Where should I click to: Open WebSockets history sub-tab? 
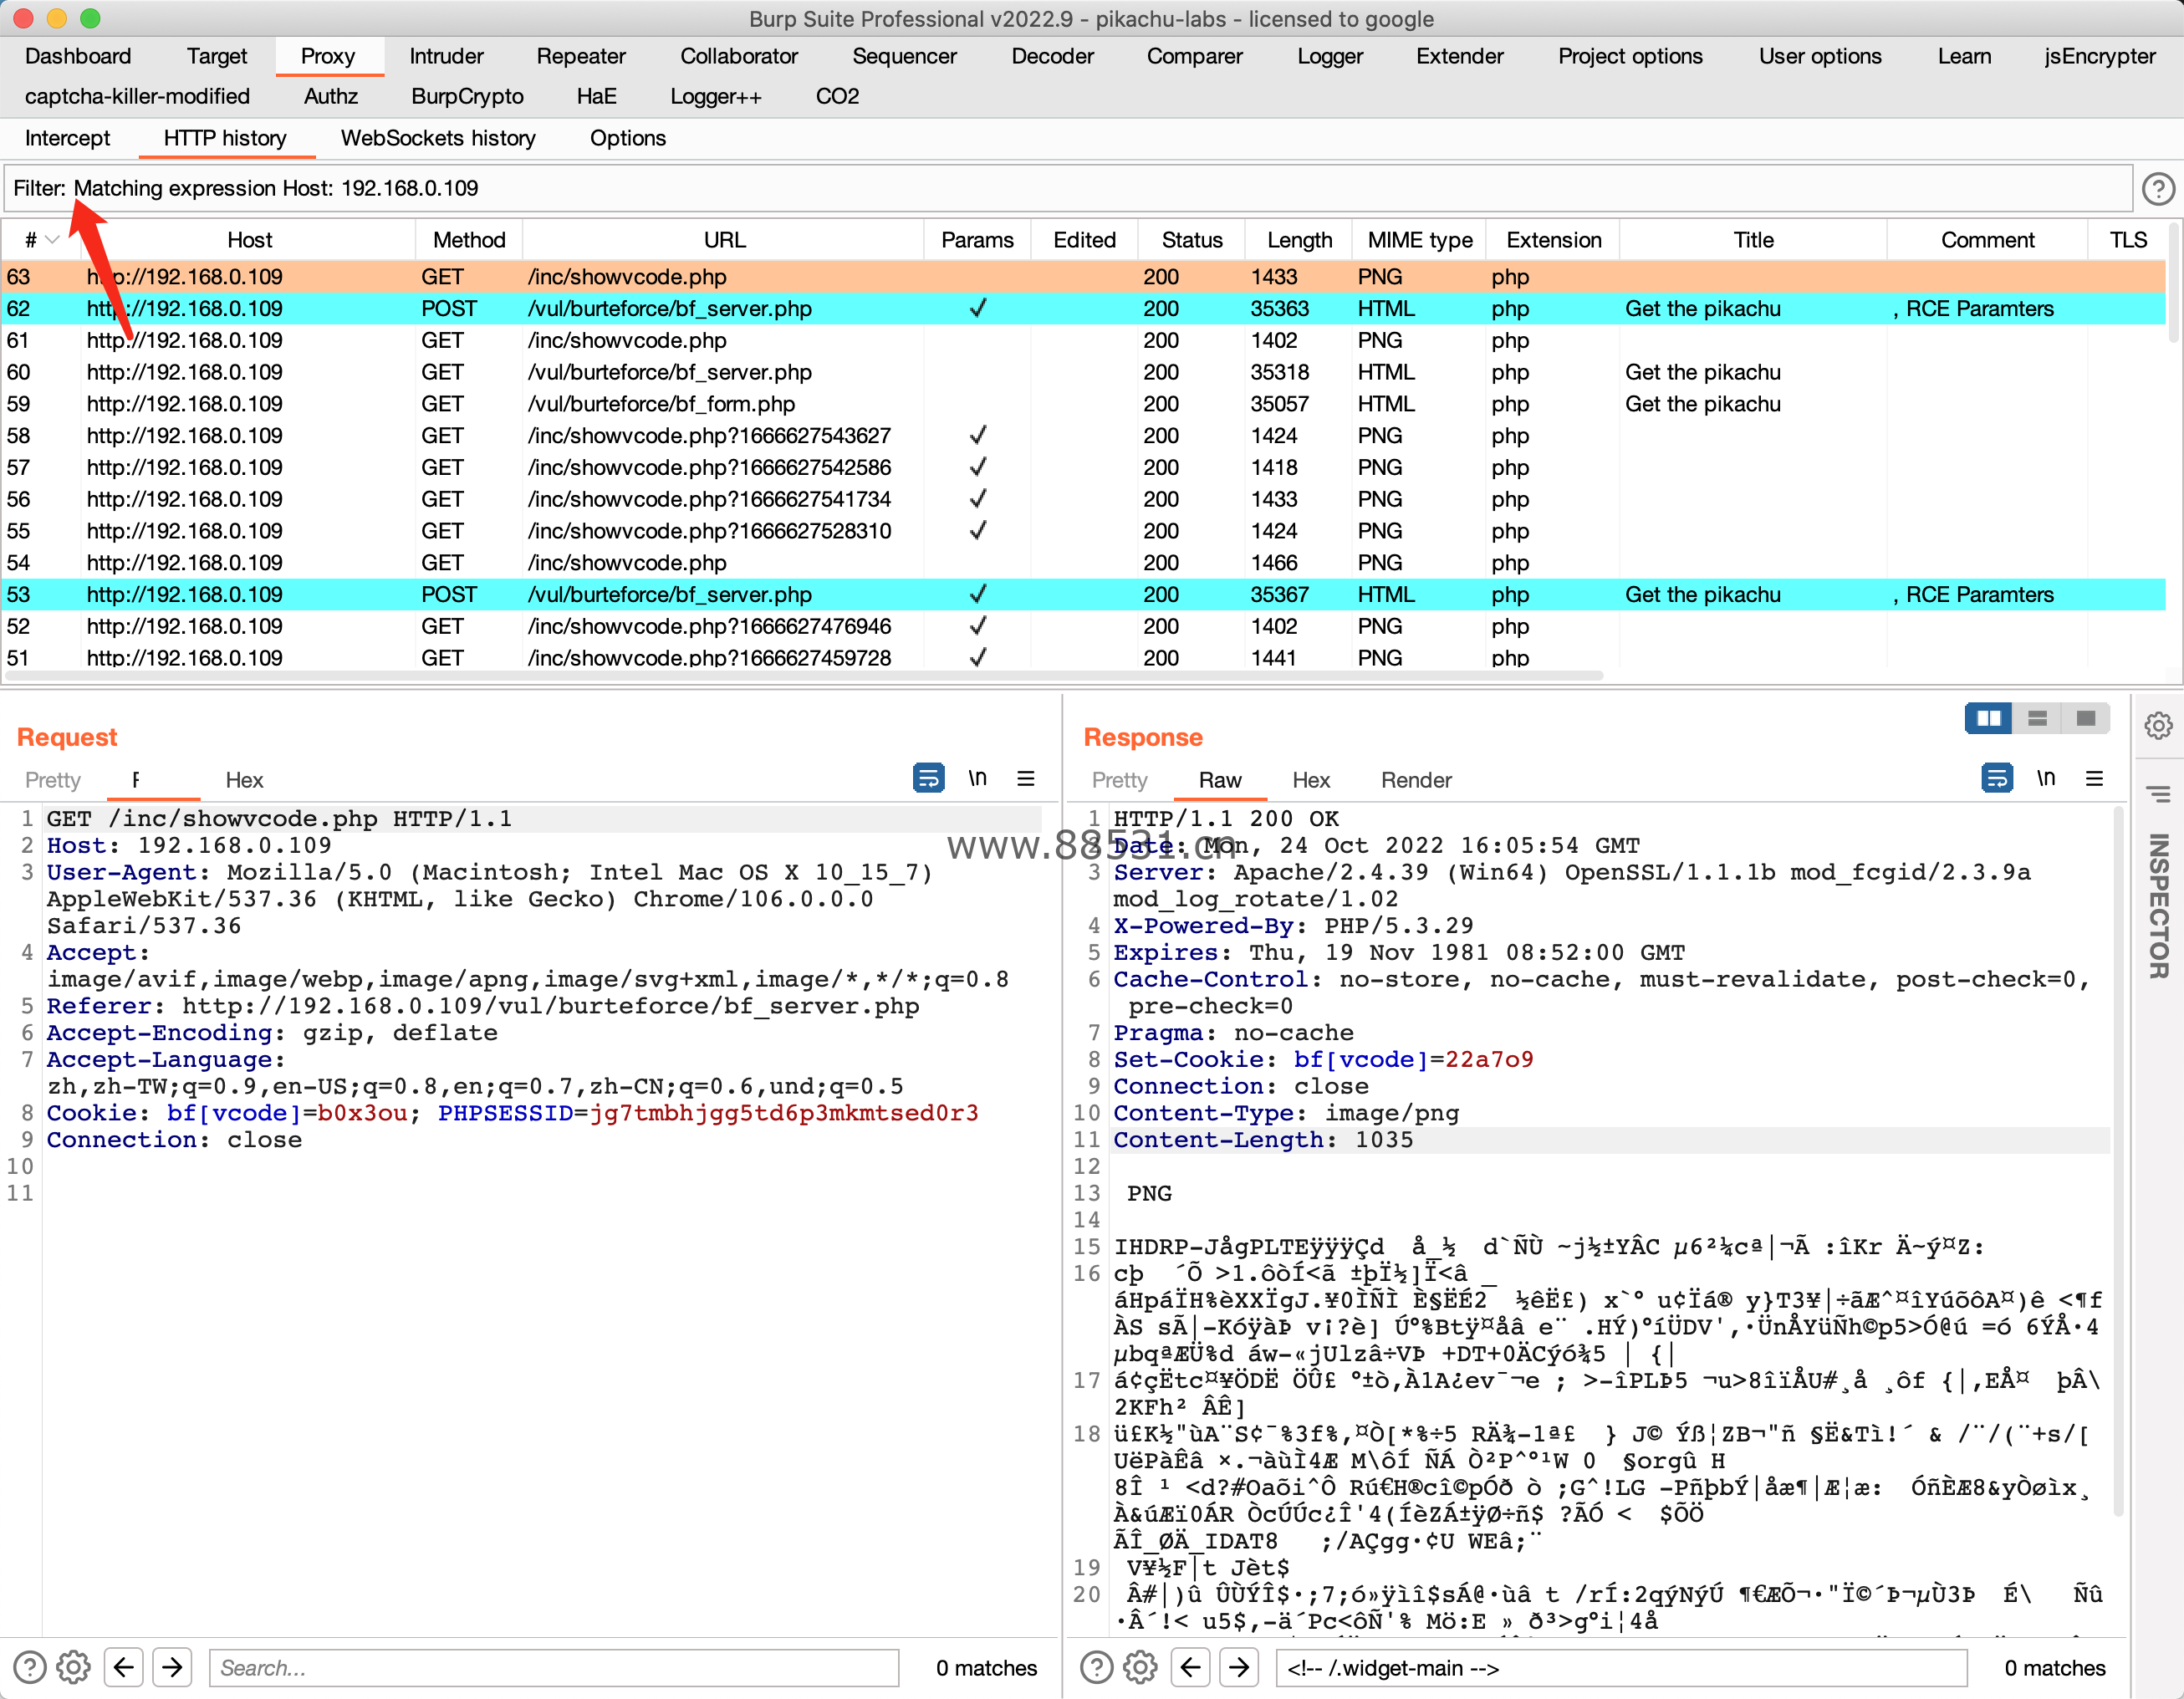(438, 138)
